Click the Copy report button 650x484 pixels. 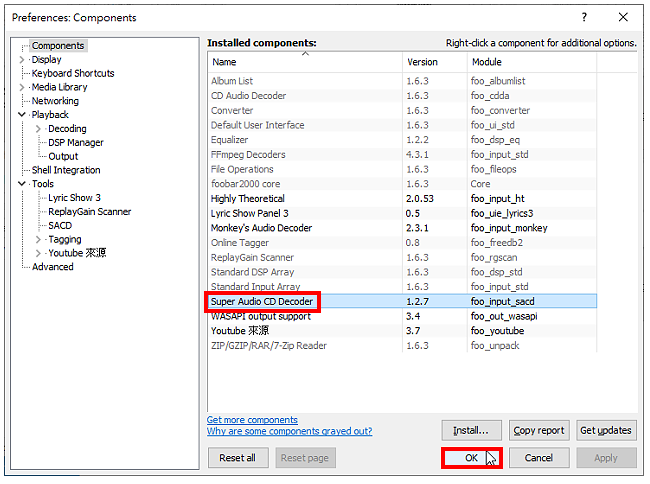(x=539, y=431)
